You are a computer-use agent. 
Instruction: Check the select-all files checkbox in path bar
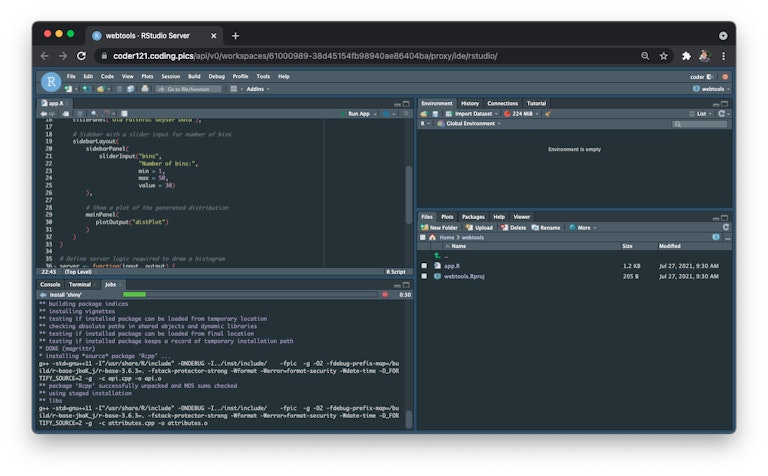click(x=423, y=238)
